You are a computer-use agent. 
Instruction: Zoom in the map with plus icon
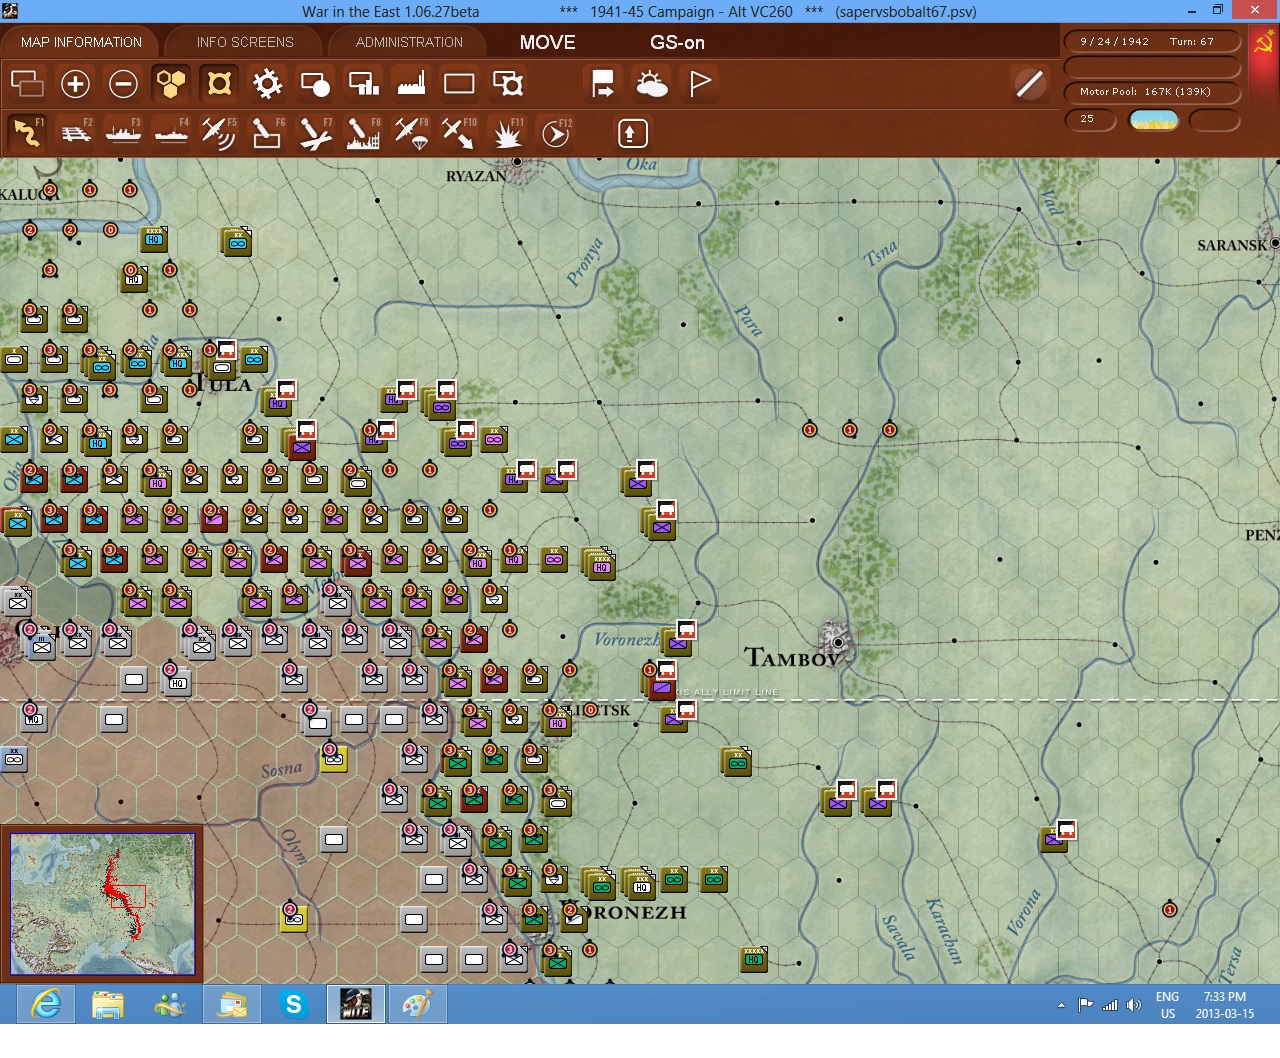[x=75, y=83]
